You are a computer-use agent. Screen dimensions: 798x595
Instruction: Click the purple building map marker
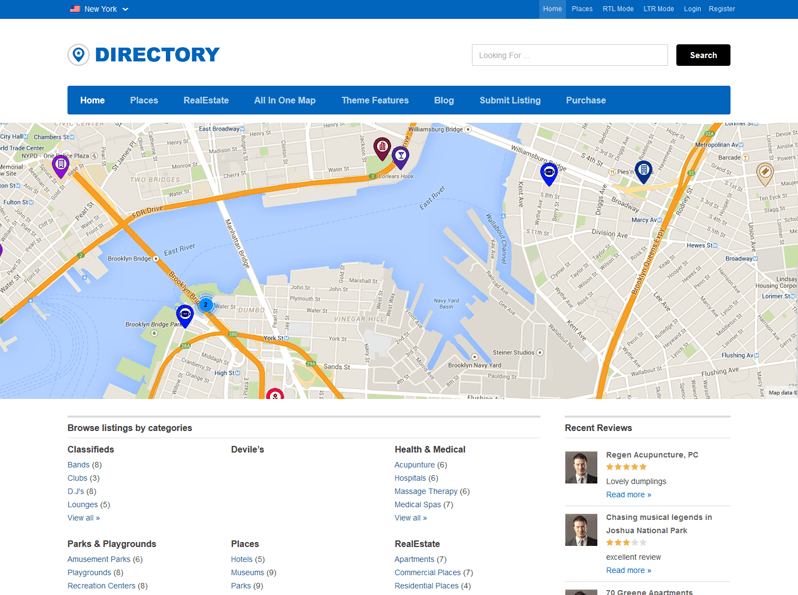tap(61, 167)
